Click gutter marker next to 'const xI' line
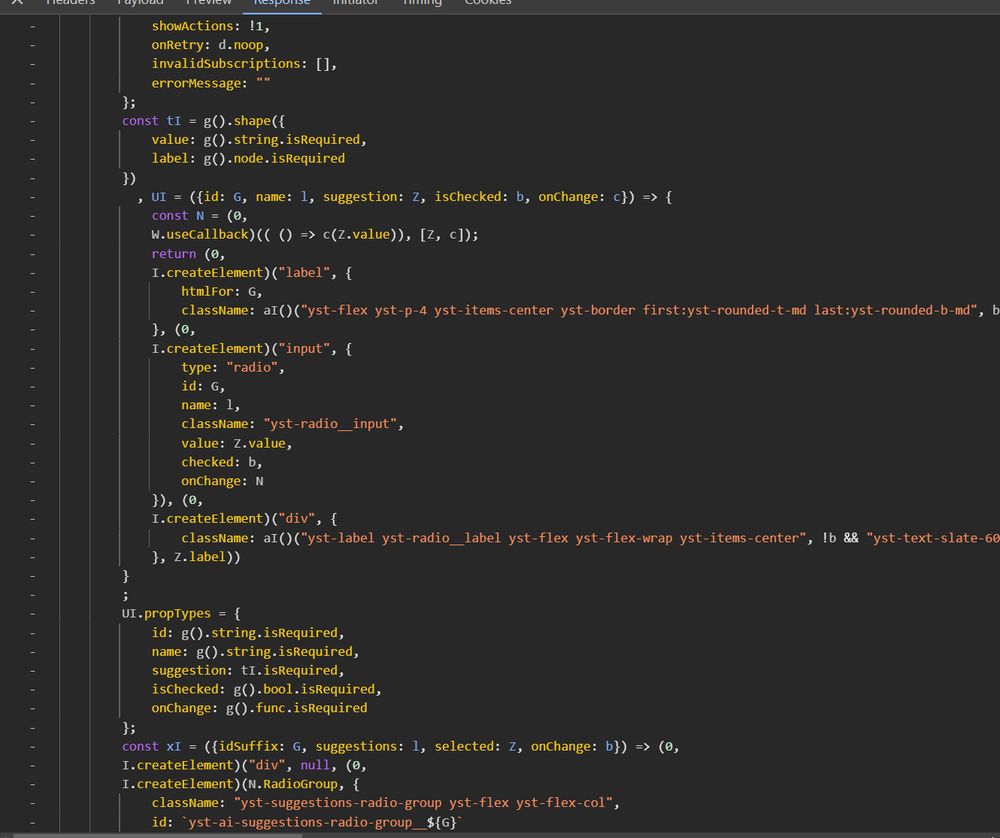 (x=32, y=747)
